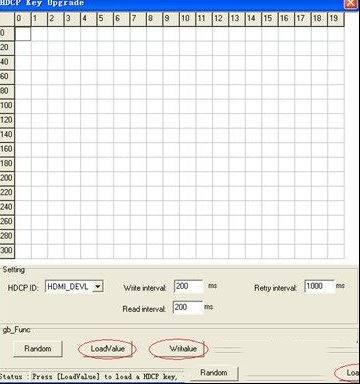Select column header 17
This screenshot has height=384, width=360.
303,19
